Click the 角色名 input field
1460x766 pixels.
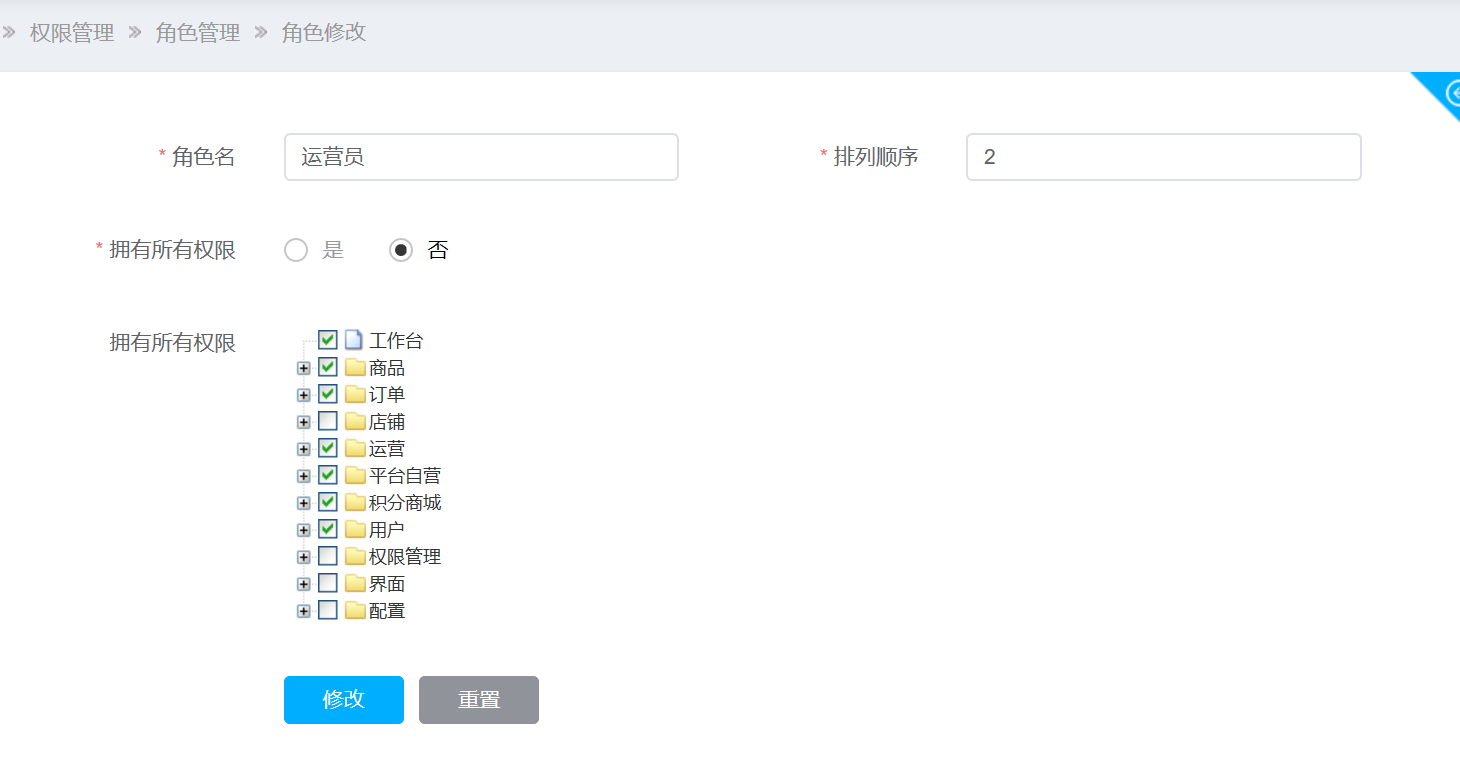[x=481, y=157]
